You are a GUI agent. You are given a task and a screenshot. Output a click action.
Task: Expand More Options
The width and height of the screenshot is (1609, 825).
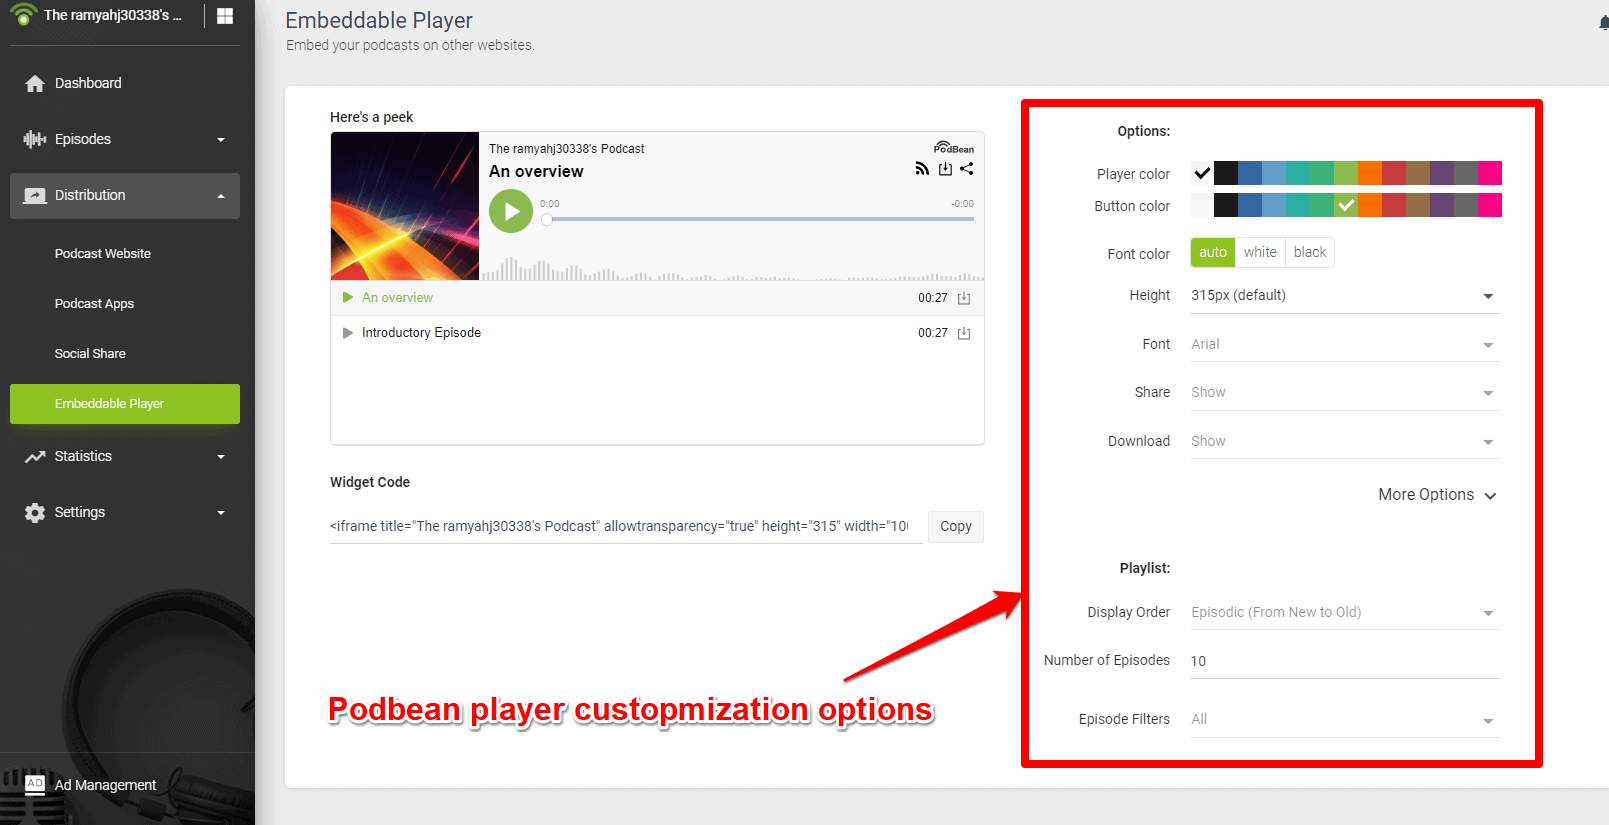1437,495
